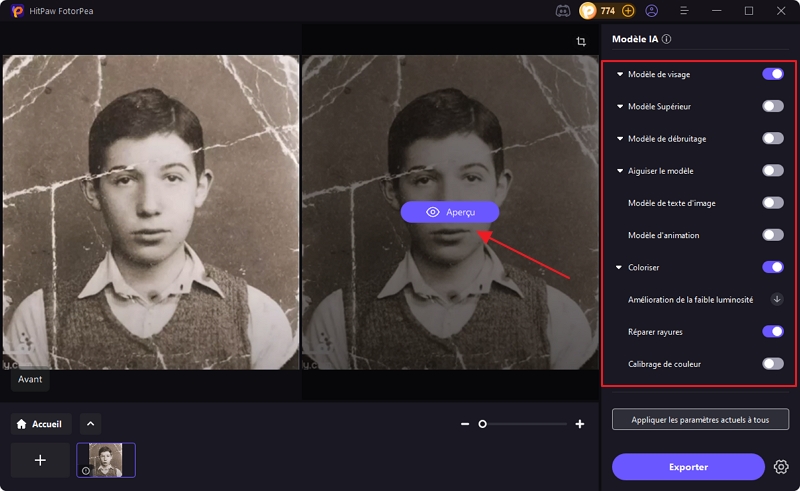Expand the Modèle Supérieur arrow
Image resolution: width=800 pixels, height=491 pixels.
(x=619, y=107)
